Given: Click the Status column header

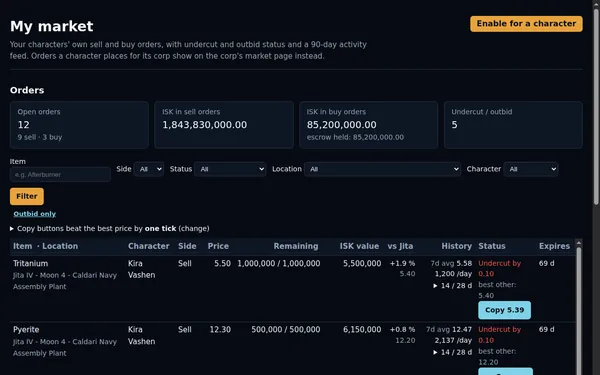Looking at the screenshot, I should pyautogui.click(x=492, y=246).
